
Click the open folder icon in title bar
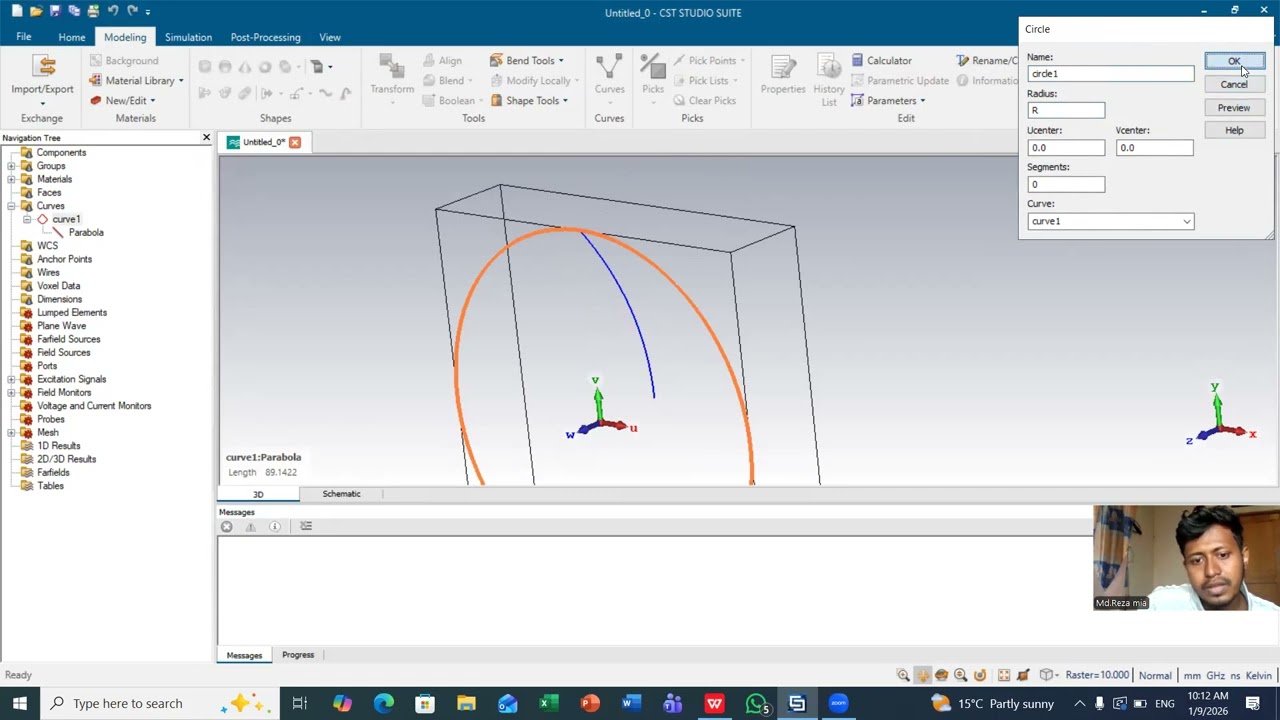click(36, 11)
